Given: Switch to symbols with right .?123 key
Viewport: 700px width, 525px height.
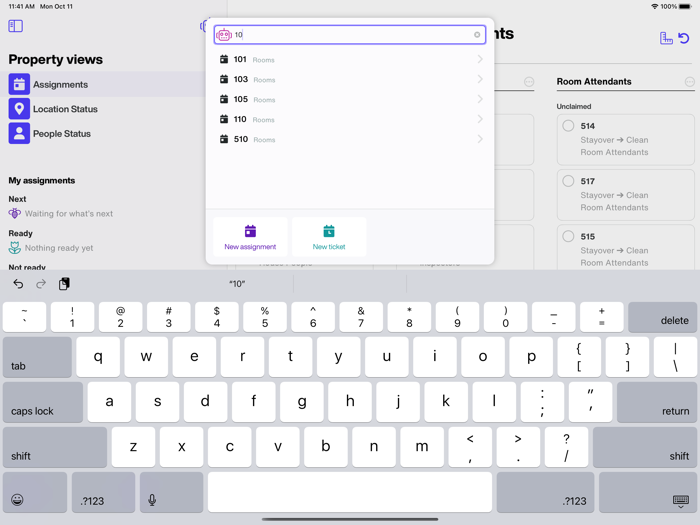Looking at the screenshot, I should coord(545,492).
